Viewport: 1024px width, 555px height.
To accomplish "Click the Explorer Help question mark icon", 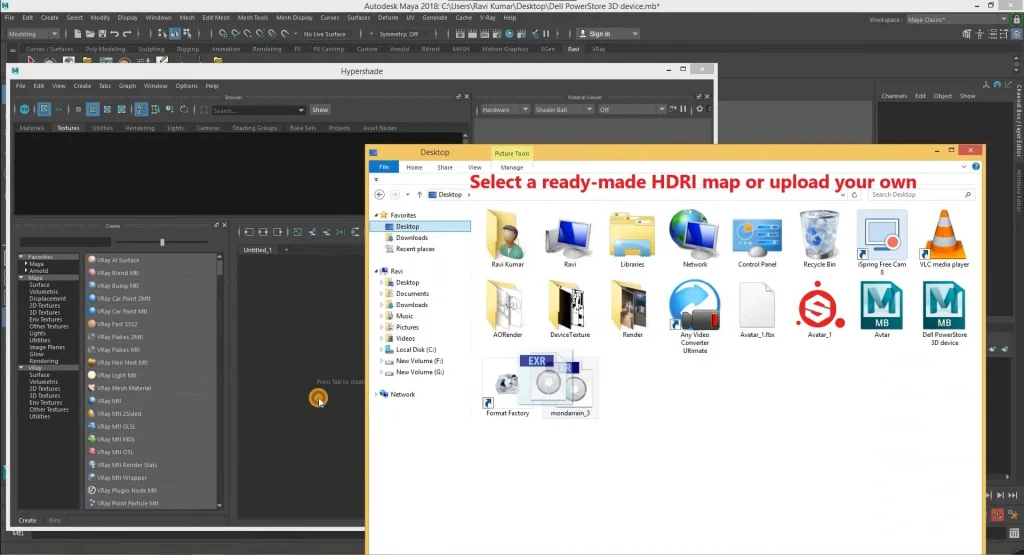I will click(976, 167).
